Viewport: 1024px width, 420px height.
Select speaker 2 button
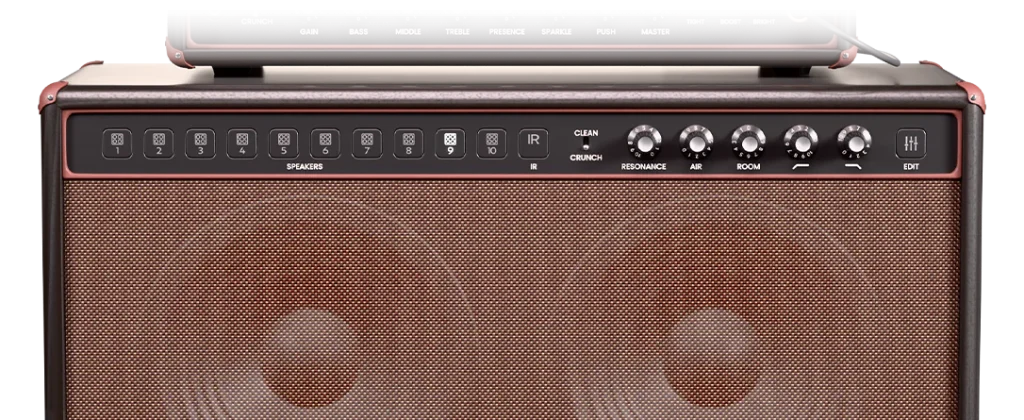tap(159, 144)
